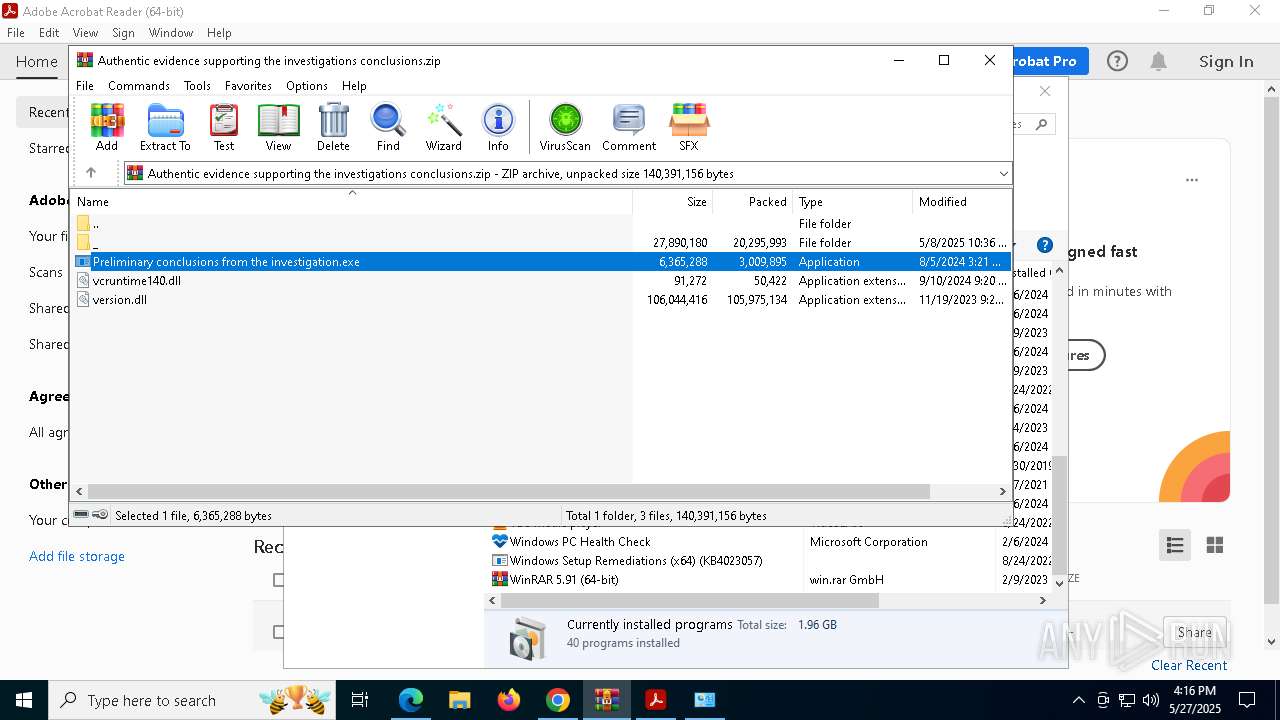Click the horizontal scrollbar in WinRAR list
Image resolution: width=1280 pixels, height=720 pixels.
508,491
